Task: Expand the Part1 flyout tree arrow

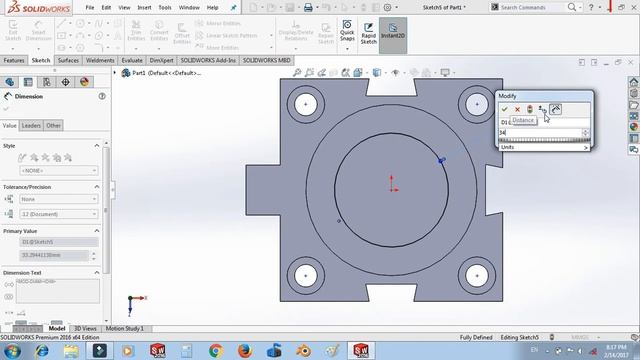Action: click(x=115, y=73)
